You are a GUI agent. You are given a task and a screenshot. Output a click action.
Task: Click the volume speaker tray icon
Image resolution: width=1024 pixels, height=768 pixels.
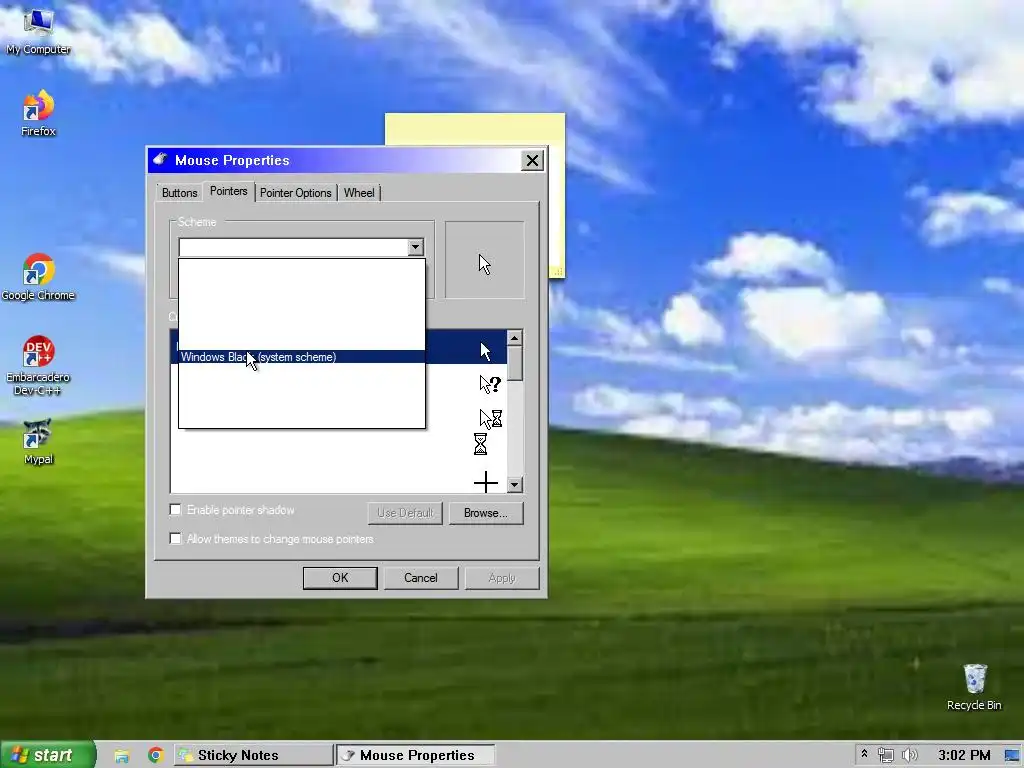pos(909,755)
